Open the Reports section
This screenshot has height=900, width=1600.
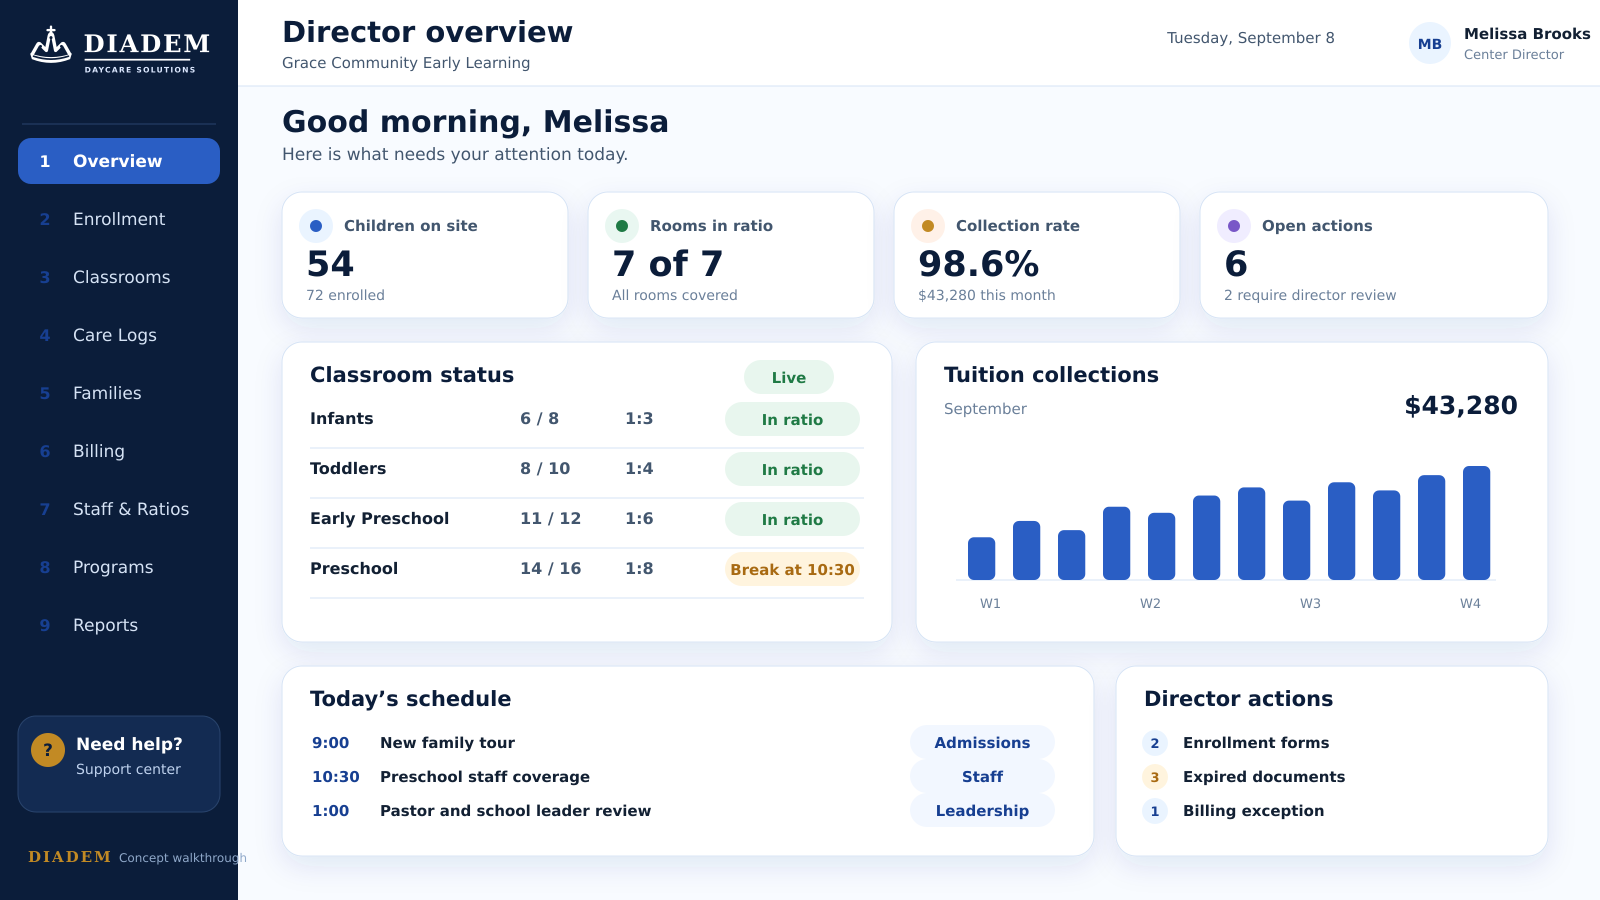pos(119,625)
